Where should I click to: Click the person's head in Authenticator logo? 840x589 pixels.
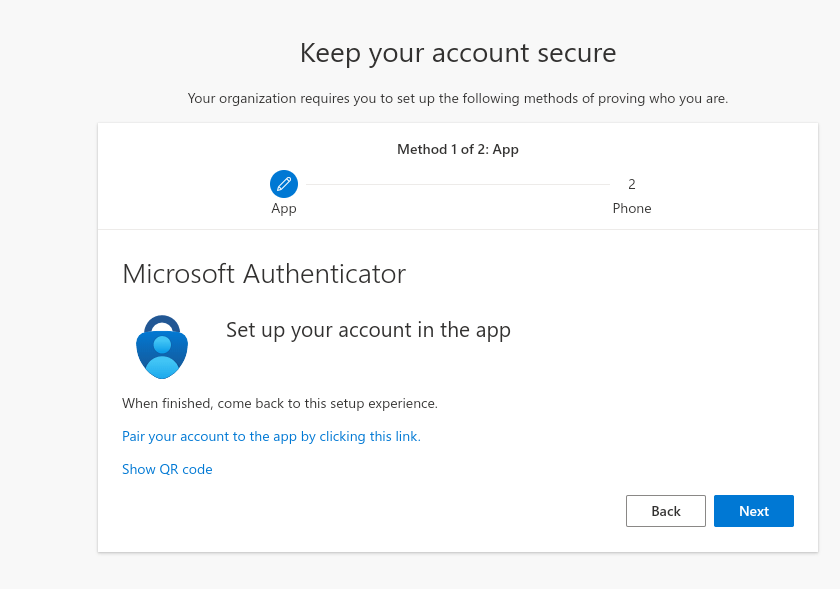point(162,345)
